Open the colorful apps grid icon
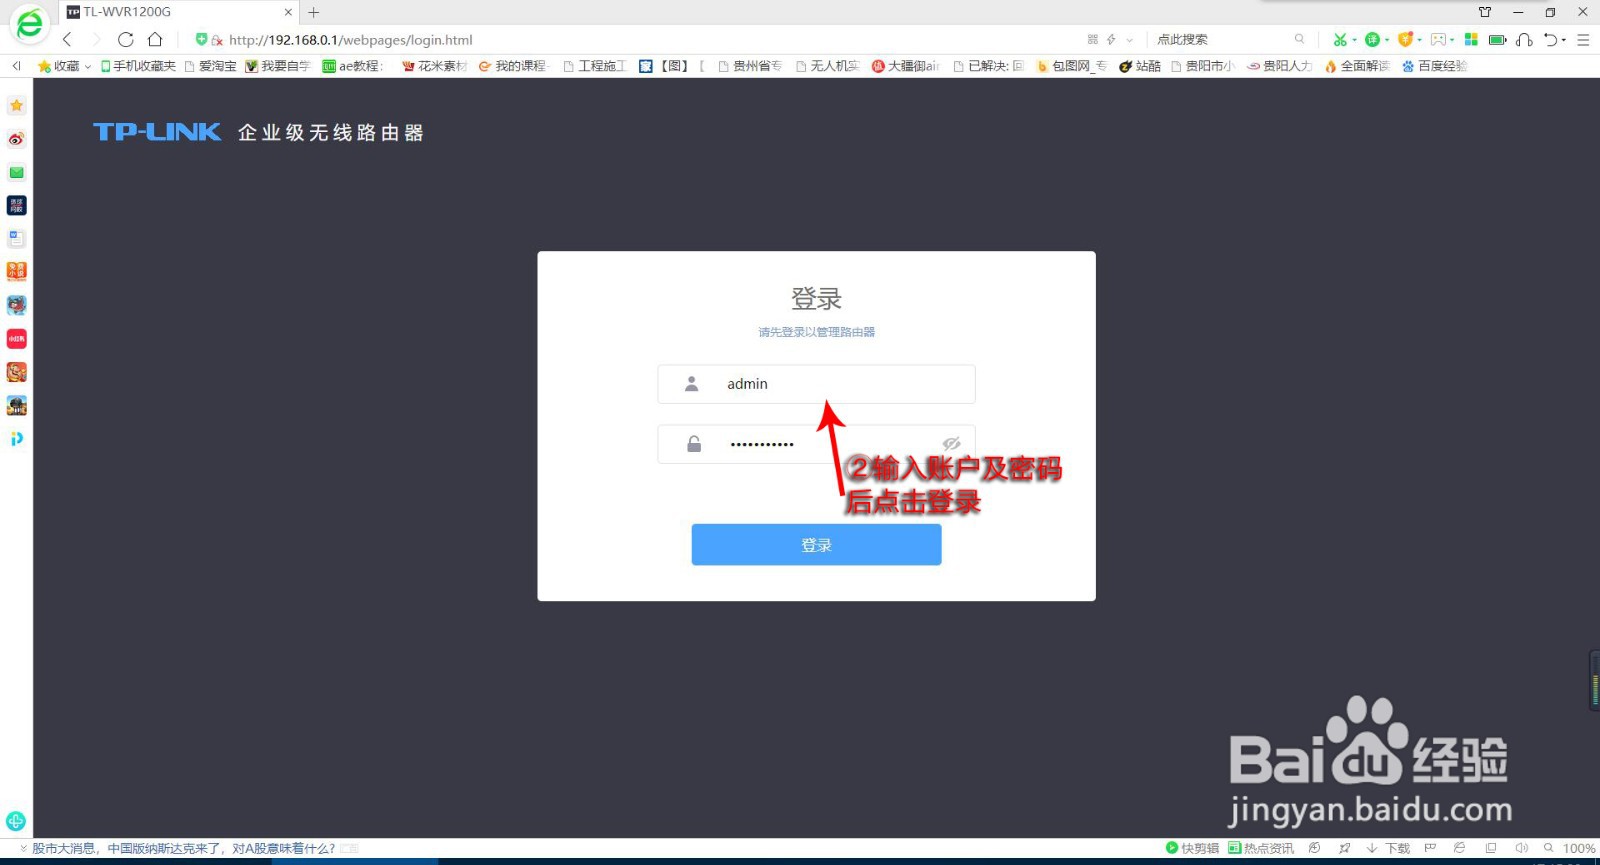The width and height of the screenshot is (1600, 865). (1471, 40)
